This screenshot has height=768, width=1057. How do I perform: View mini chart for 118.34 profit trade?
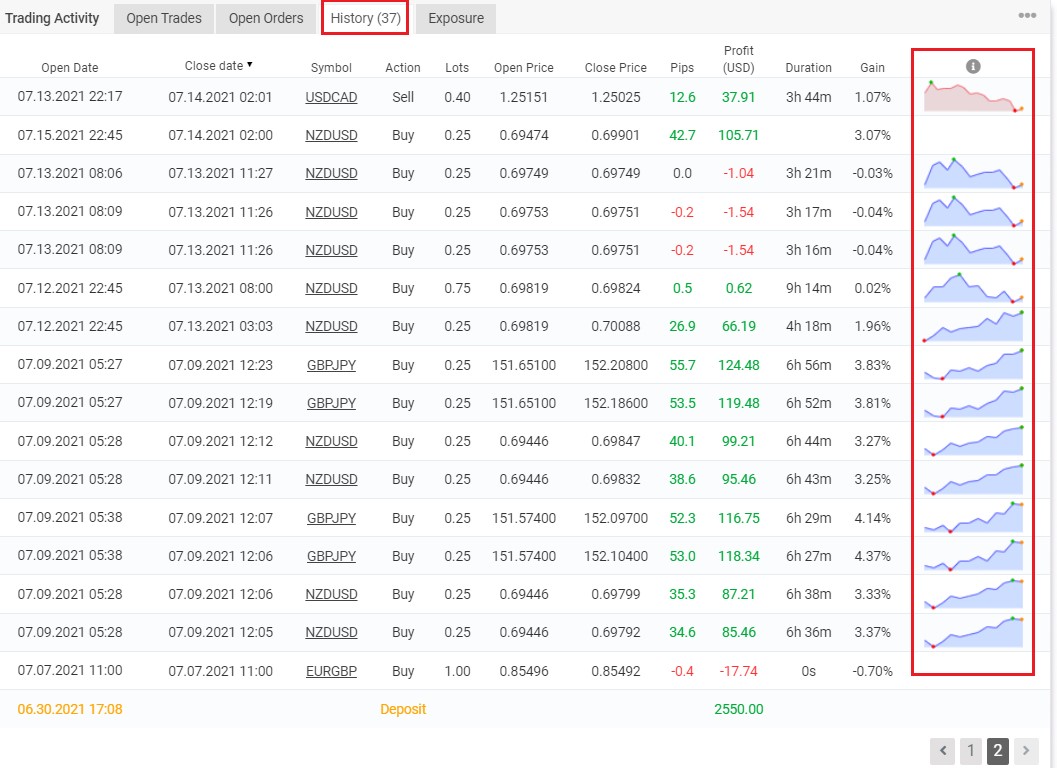click(973, 556)
